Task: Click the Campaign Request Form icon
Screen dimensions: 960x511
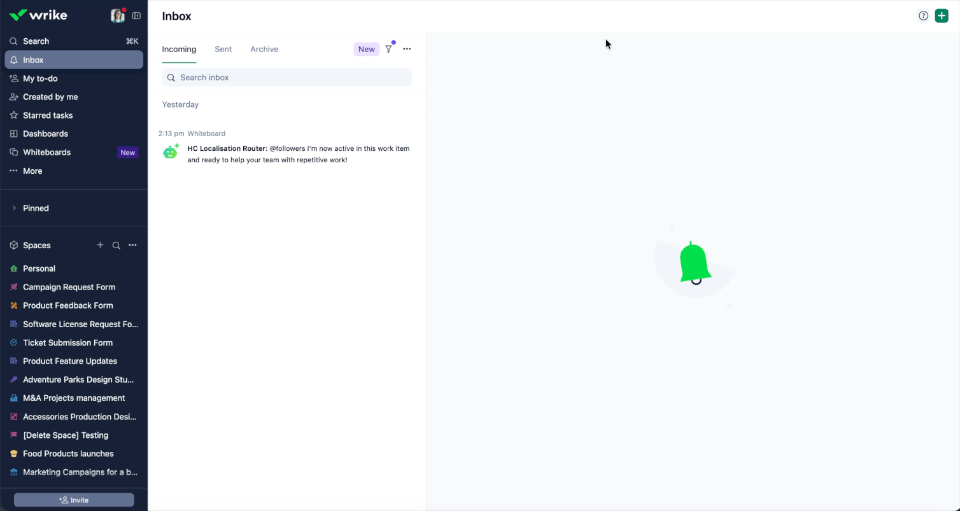Action: [x=14, y=287]
